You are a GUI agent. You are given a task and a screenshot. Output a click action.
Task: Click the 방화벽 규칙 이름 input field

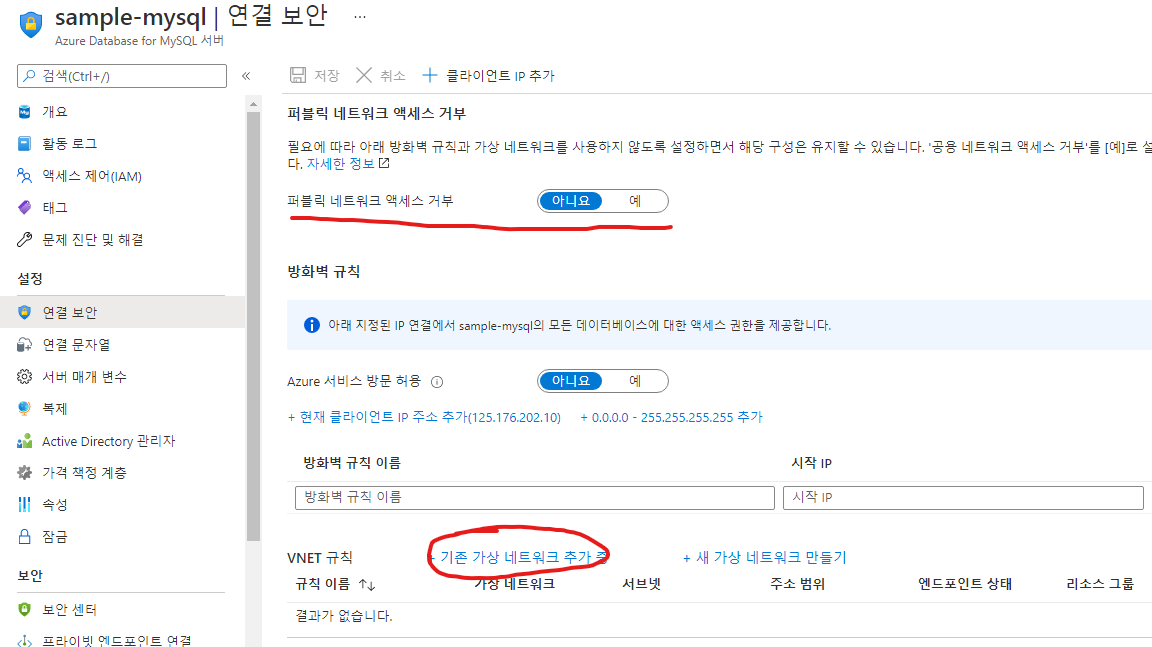(535, 497)
